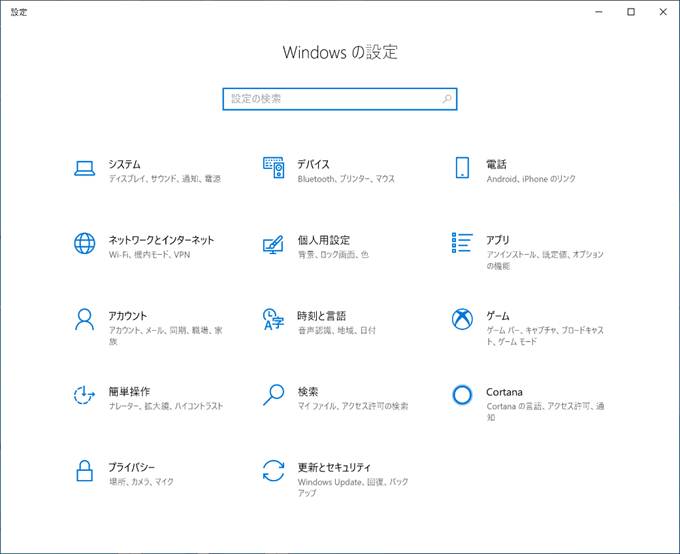This screenshot has width=680, height=554.
Task: Open the デバイス keyboard icon
Action: (x=273, y=168)
